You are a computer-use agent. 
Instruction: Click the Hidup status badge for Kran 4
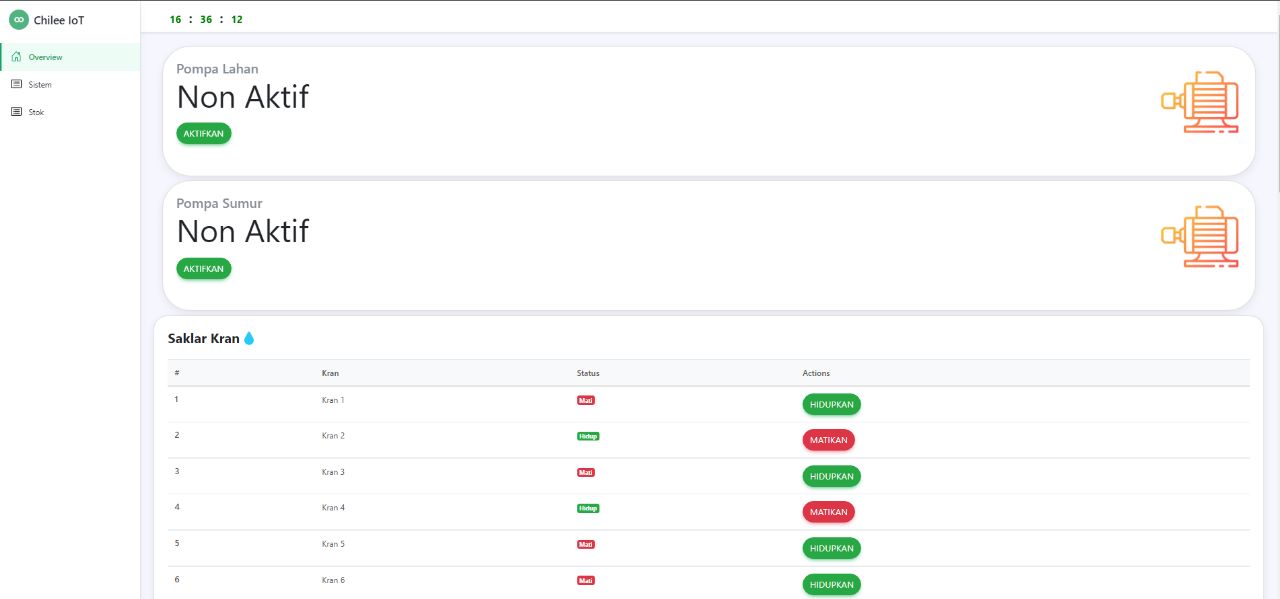tap(588, 508)
